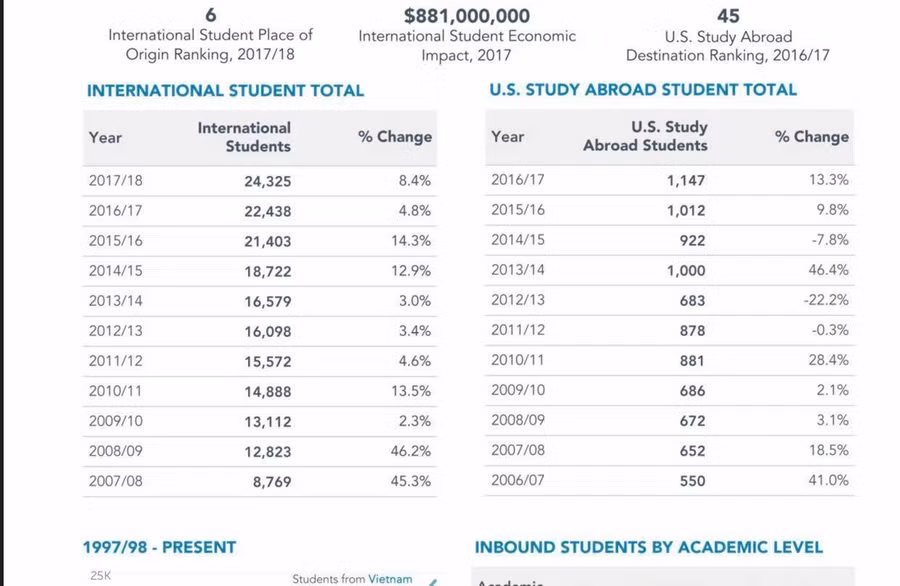
Task: Click the International Students column header
Action: pyautogui.click(x=244, y=137)
